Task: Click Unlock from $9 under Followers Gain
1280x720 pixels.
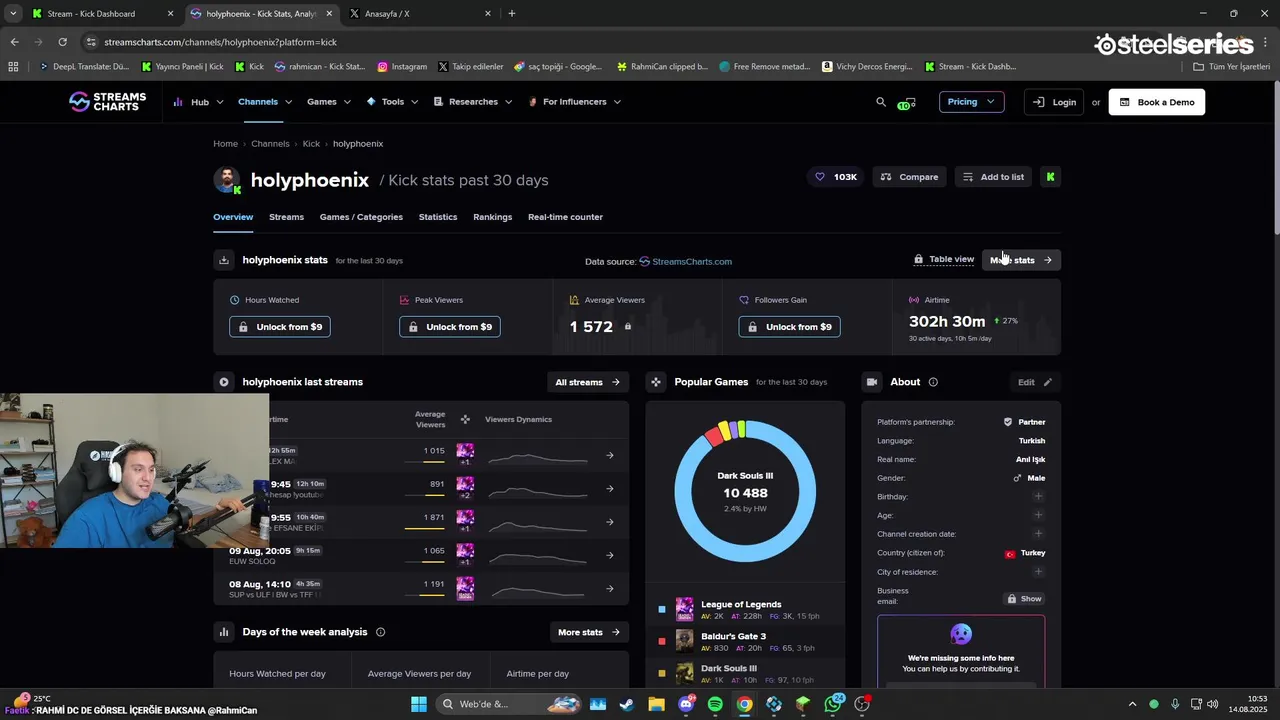Action: (790, 327)
